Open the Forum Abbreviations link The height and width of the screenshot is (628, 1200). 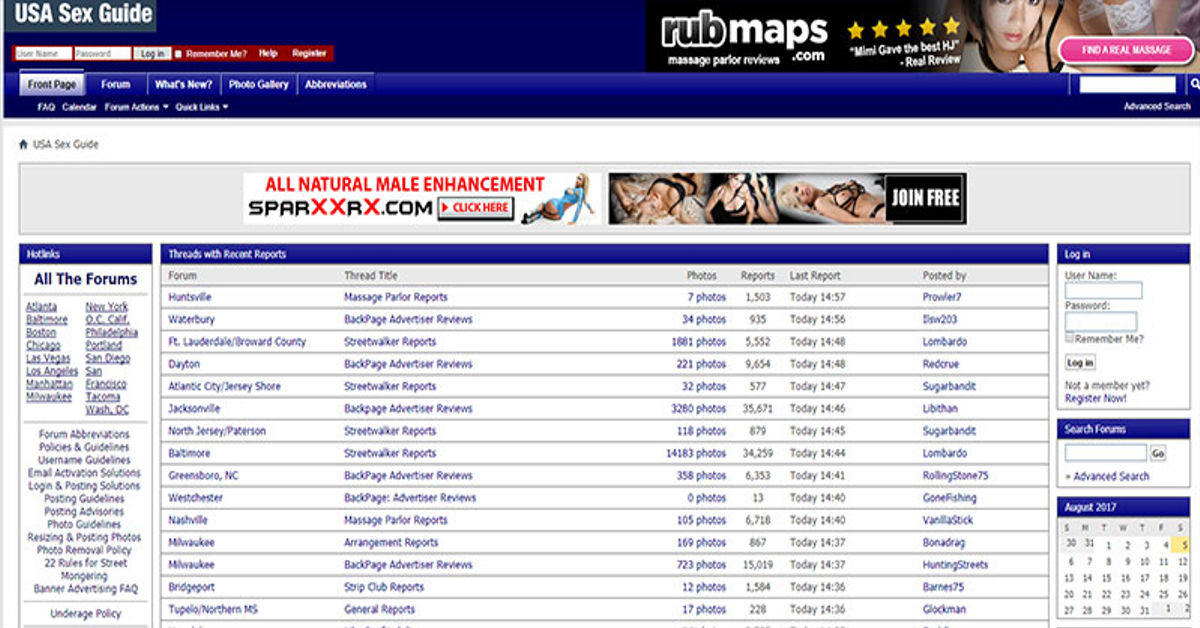[x=84, y=435]
